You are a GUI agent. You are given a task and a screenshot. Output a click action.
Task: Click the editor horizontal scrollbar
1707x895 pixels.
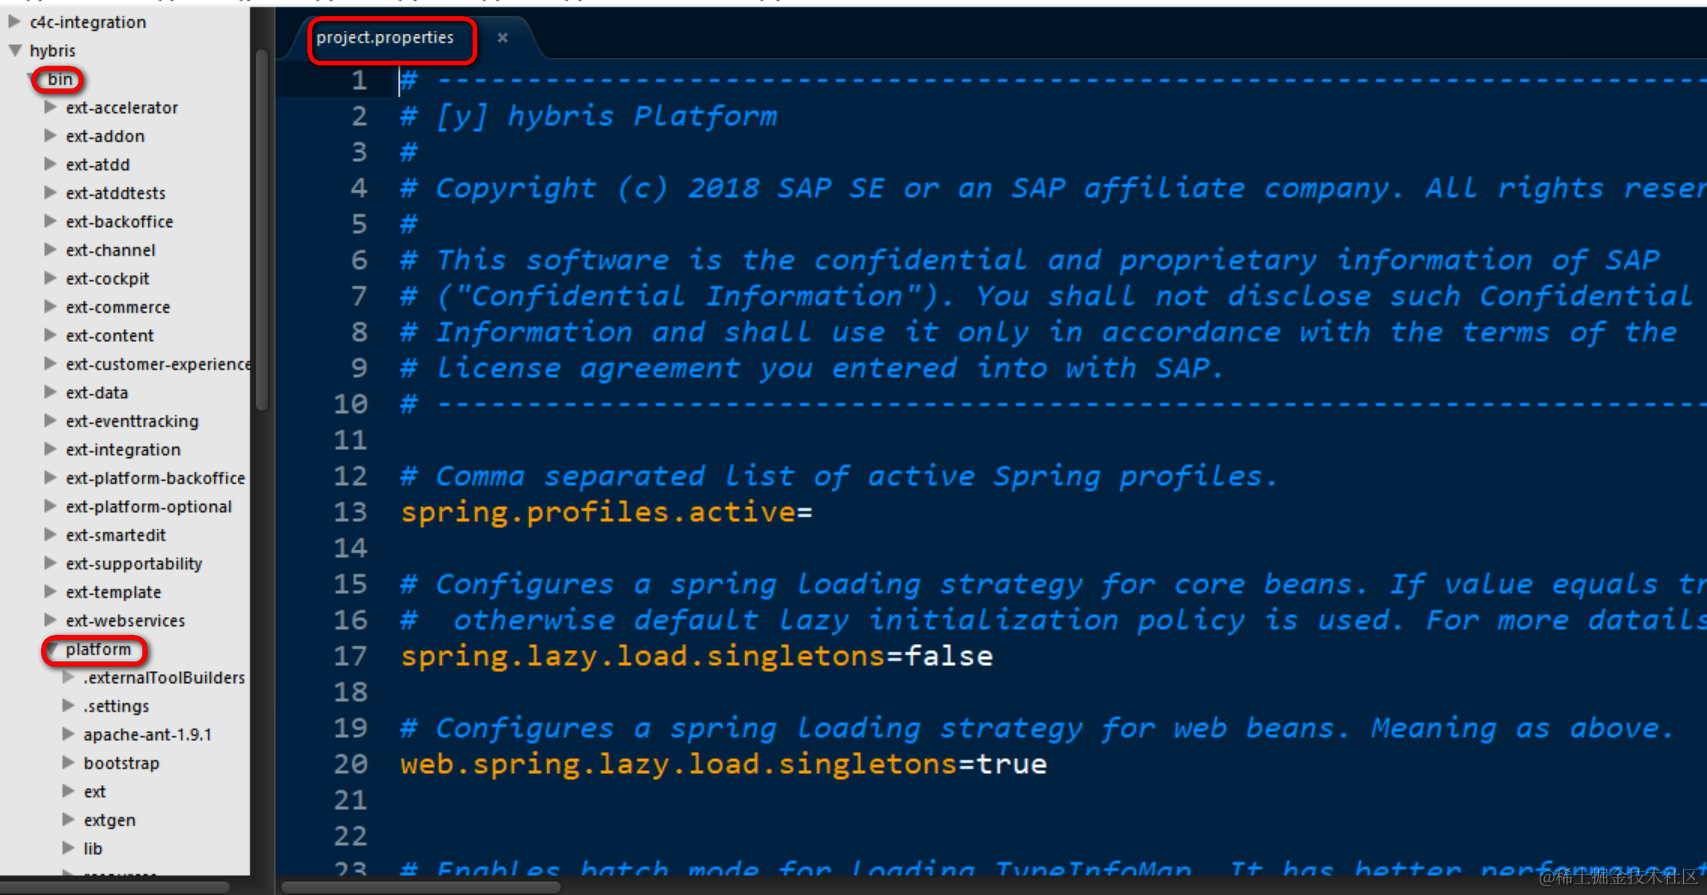420,886
